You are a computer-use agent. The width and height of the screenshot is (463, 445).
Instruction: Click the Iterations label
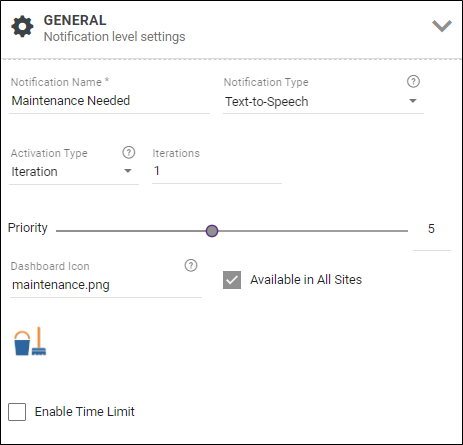pyautogui.click(x=176, y=153)
